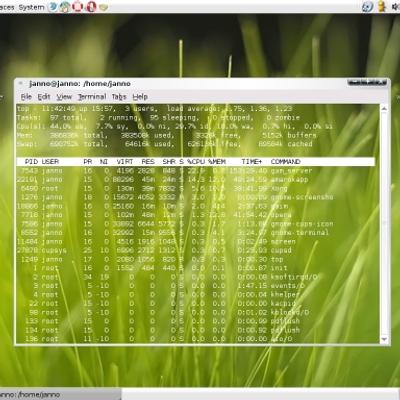Open the Tabs menu
Viewport: 400px width, 400px height.
(x=119, y=97)
